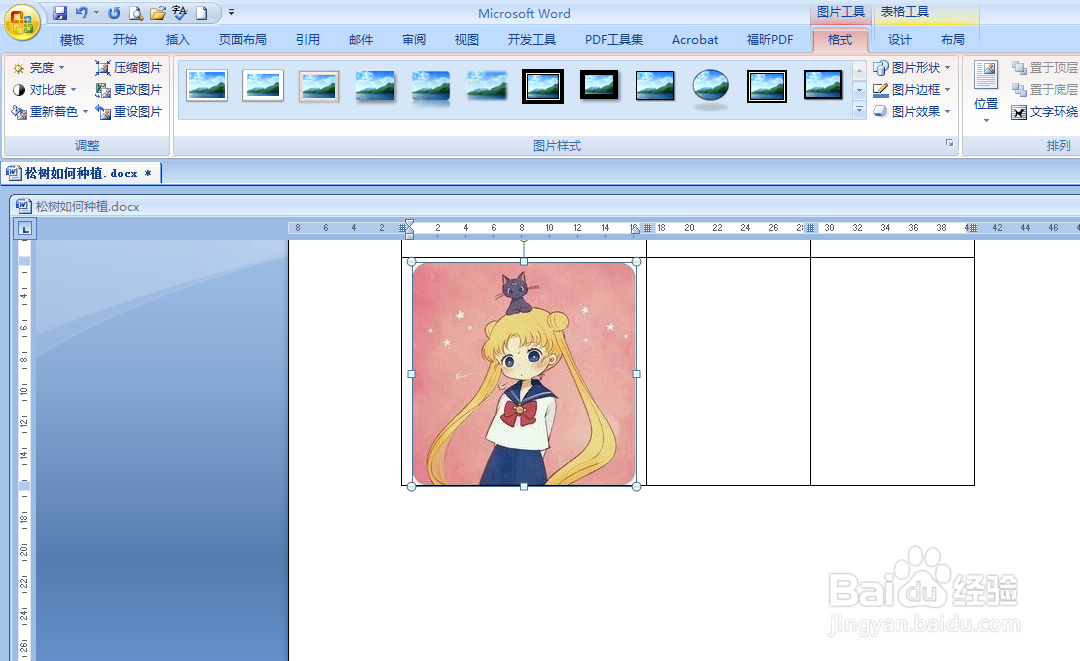Undo the last action
This screenshot has width=1080, height=661.
click(82, 12)
